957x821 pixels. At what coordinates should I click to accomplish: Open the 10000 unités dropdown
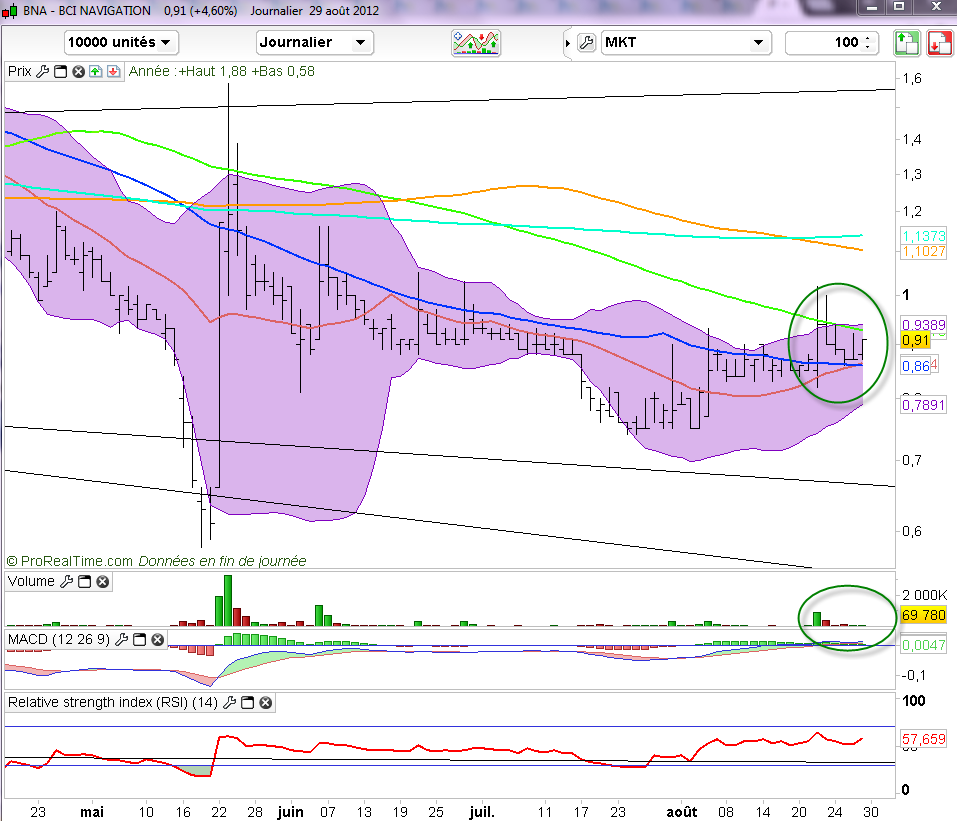[x=121, y=42]
